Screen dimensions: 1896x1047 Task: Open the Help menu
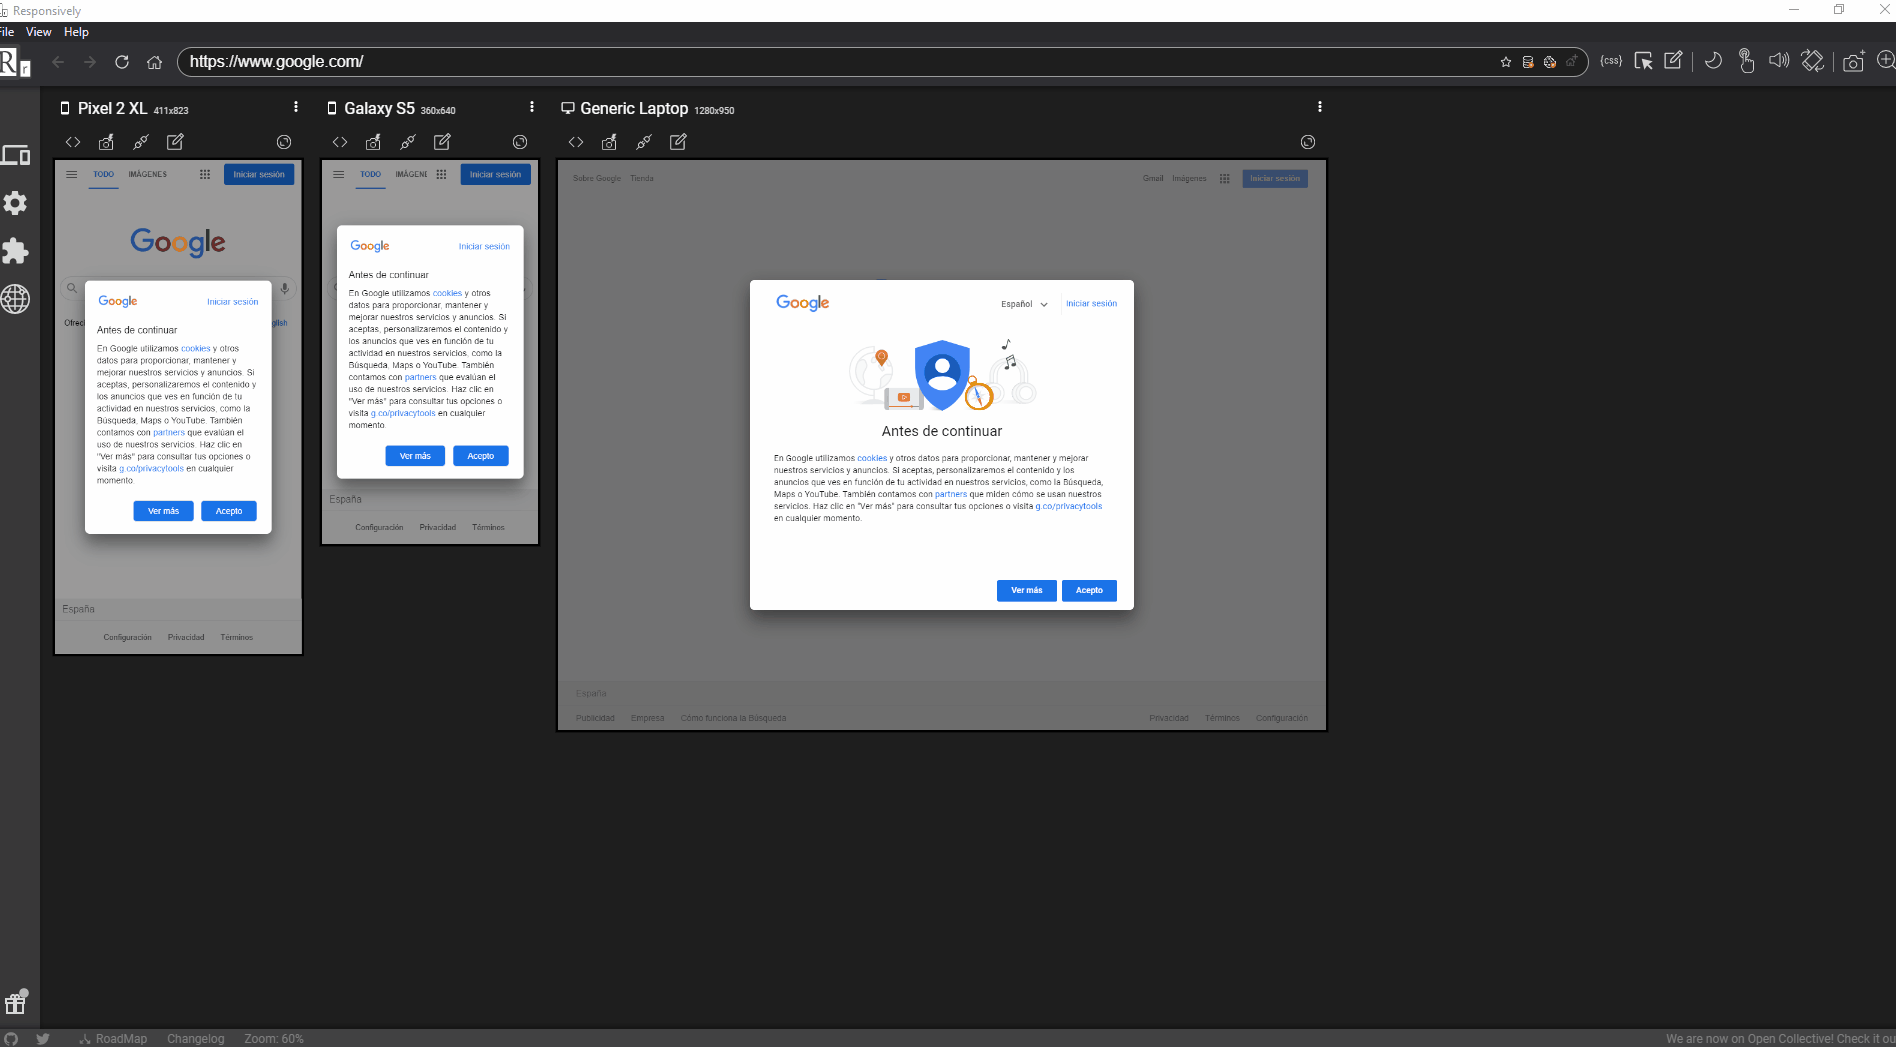click(x=76, y=32)
